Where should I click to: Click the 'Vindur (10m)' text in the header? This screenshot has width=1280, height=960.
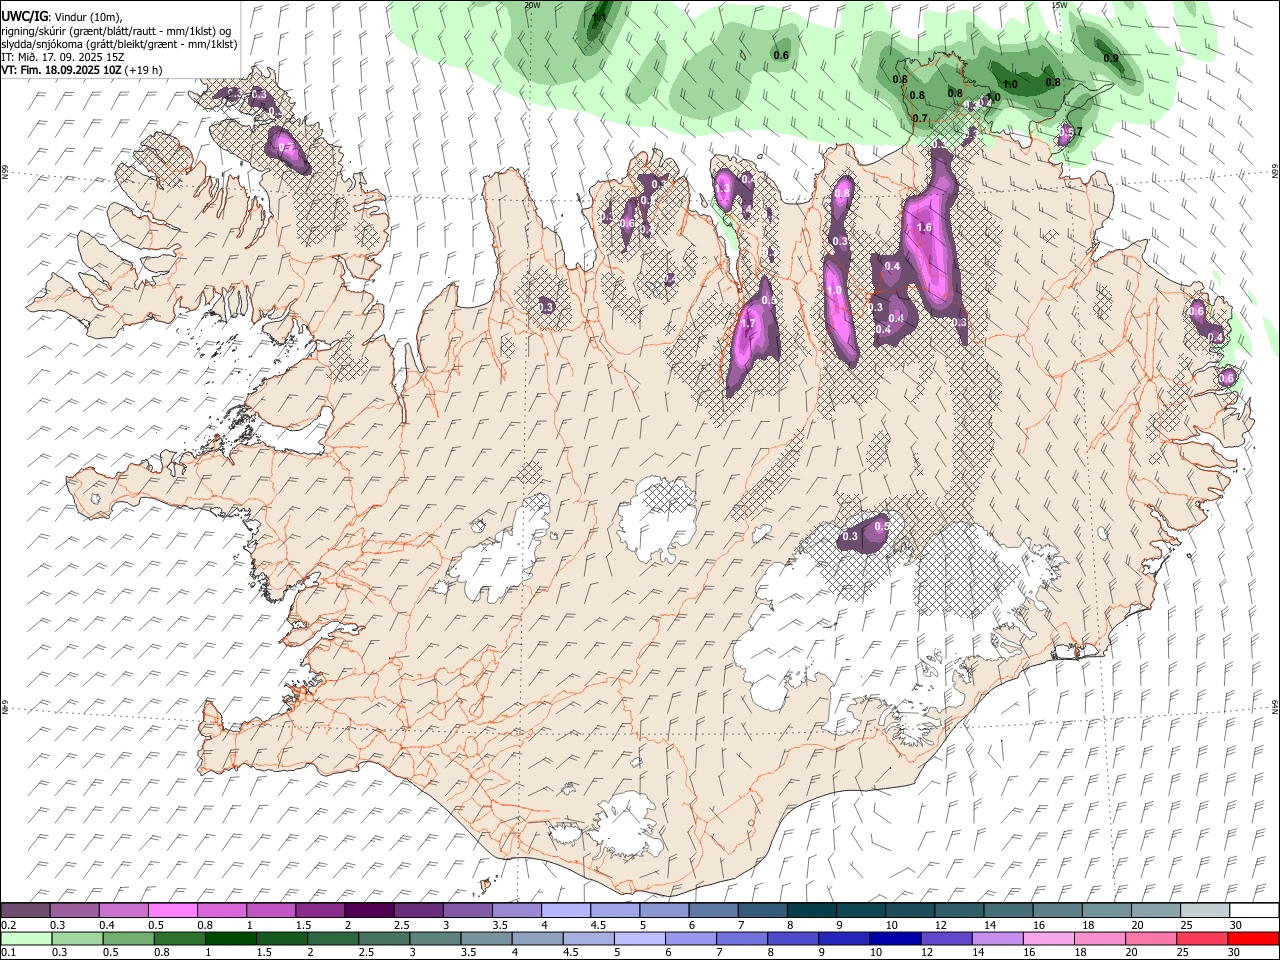click(88, 17)
